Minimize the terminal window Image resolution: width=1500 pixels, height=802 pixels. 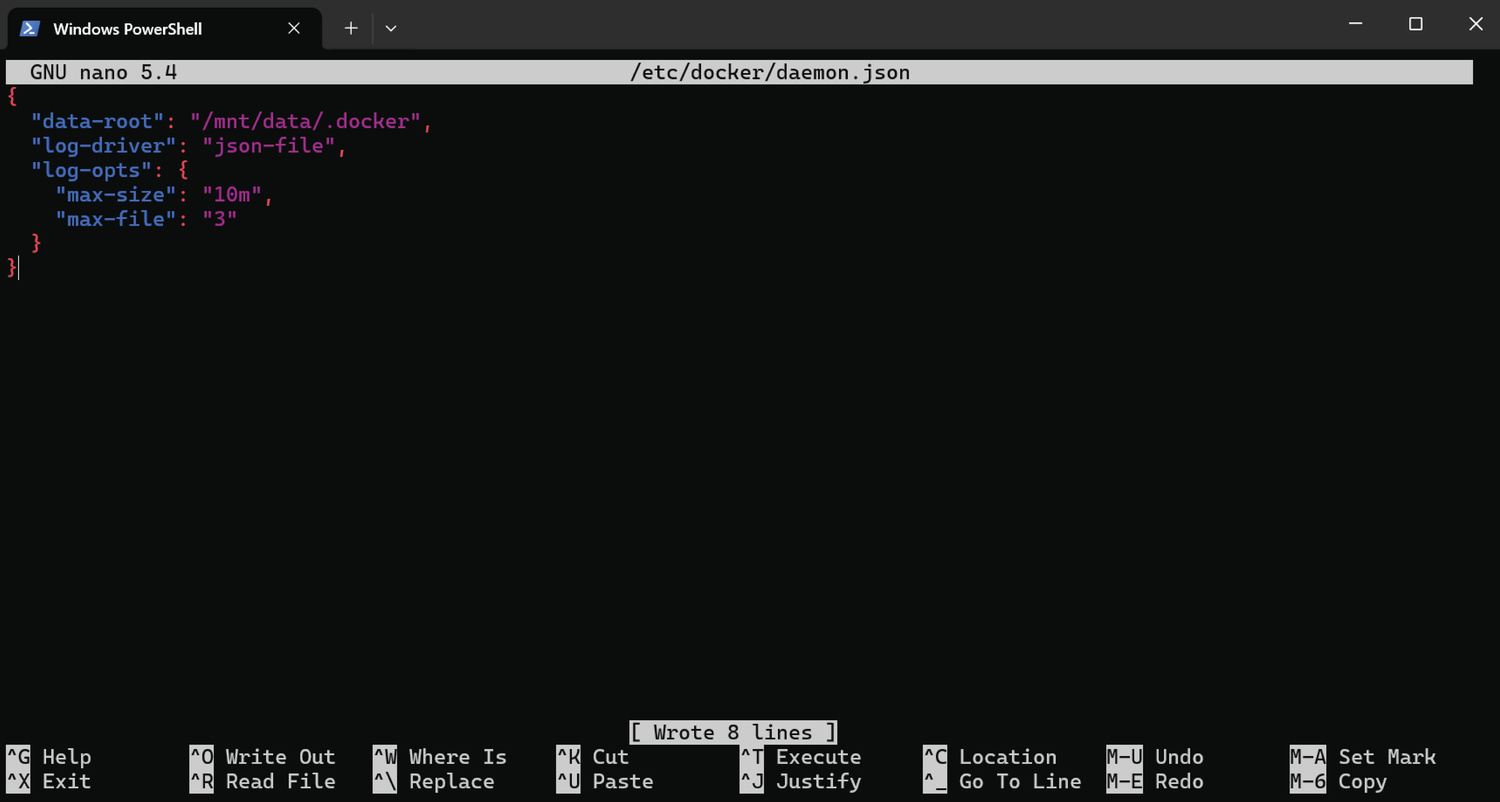click(x=1355, y=24)
